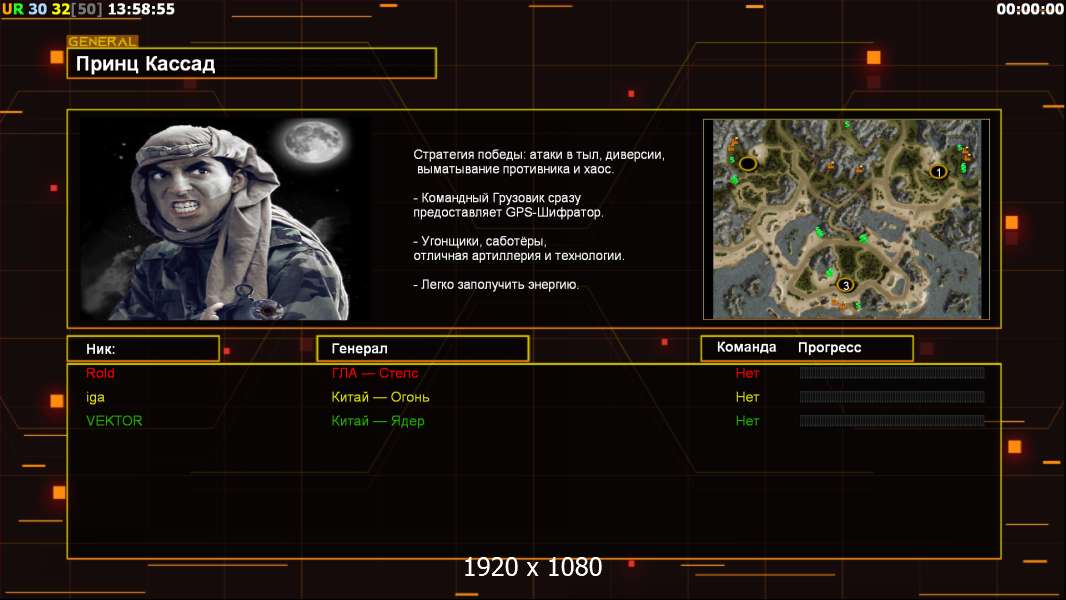Viewport: 1066px width, 600px height.
Task: Click the orange GENERAL label tag
Action: (x=103, y=41)
